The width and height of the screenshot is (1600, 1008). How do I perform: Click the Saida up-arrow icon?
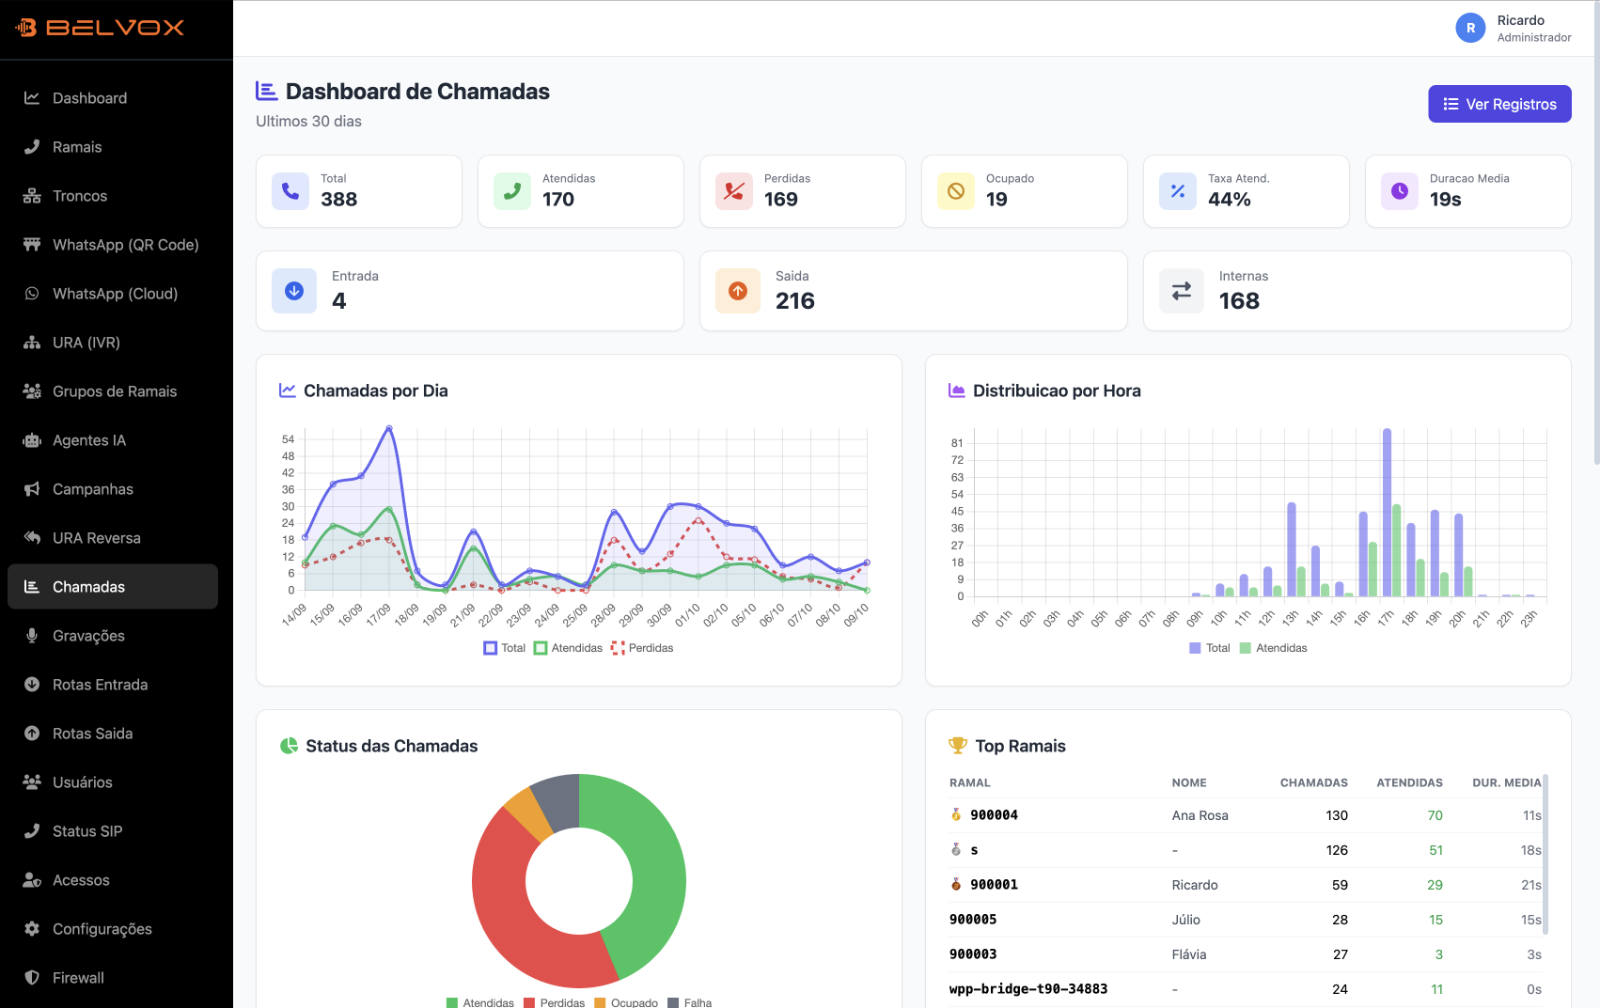738,291
